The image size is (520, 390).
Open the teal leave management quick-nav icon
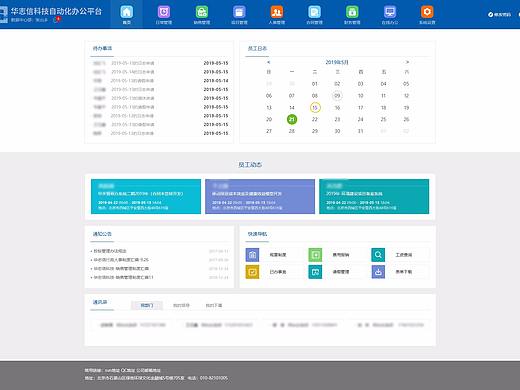[x=315, y=272]
